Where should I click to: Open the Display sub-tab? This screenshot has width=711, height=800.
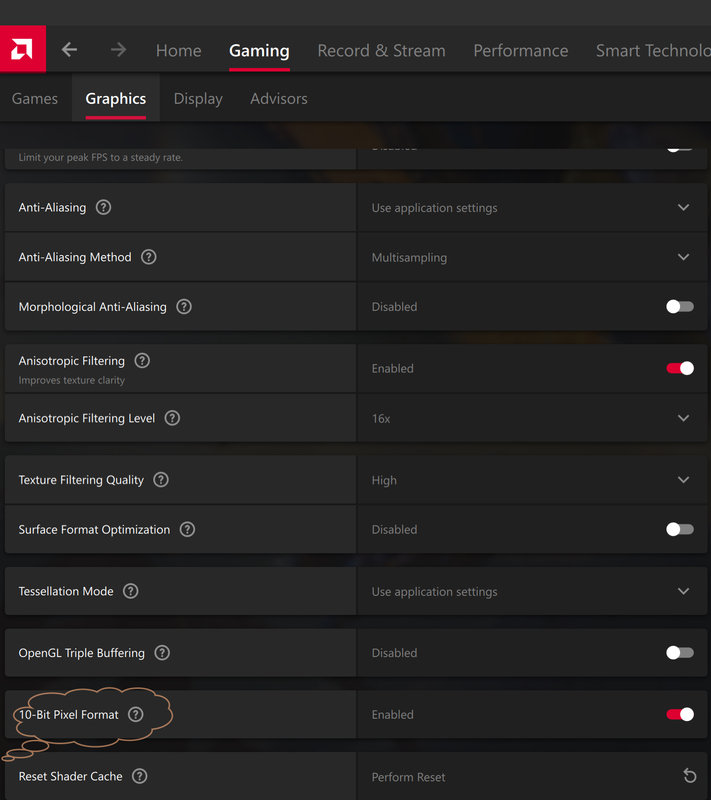click(198, 98)
